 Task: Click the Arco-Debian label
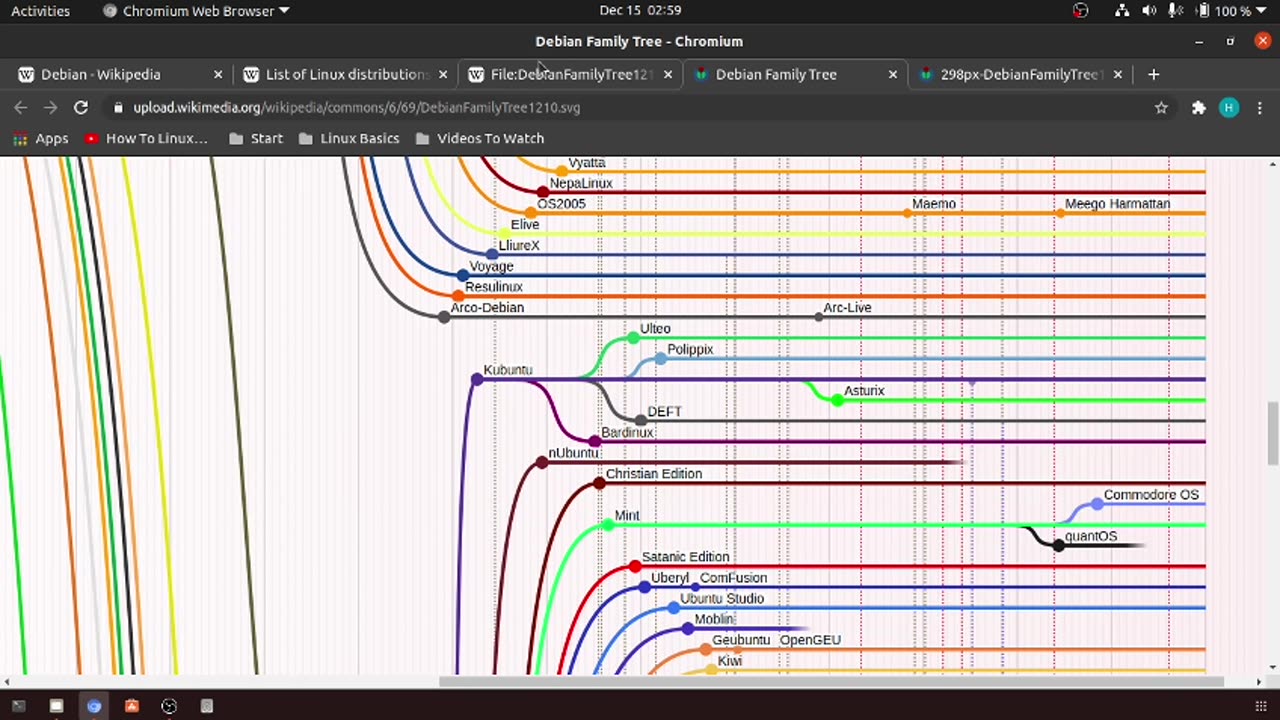(487, 308)
